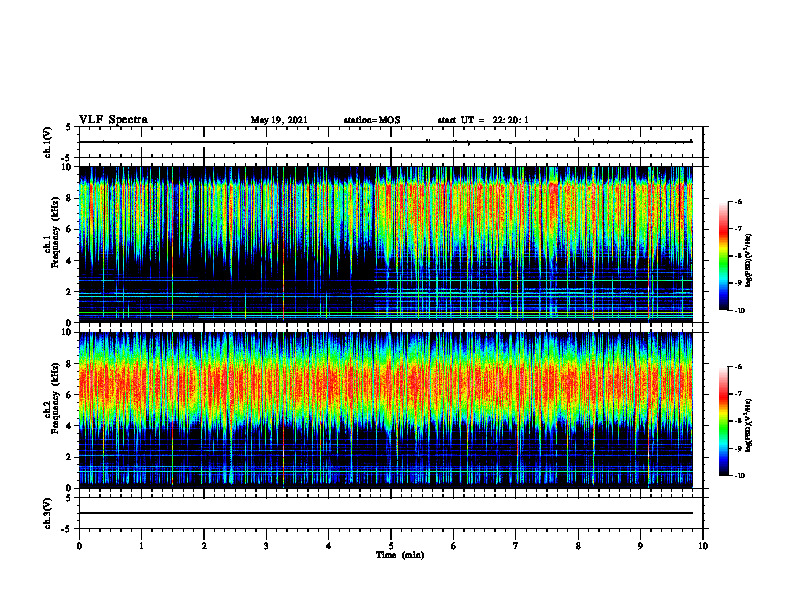Click the "ch.1(V)" waveform axis label
This screenshot has width=792, height=612.
click(48, 142)
